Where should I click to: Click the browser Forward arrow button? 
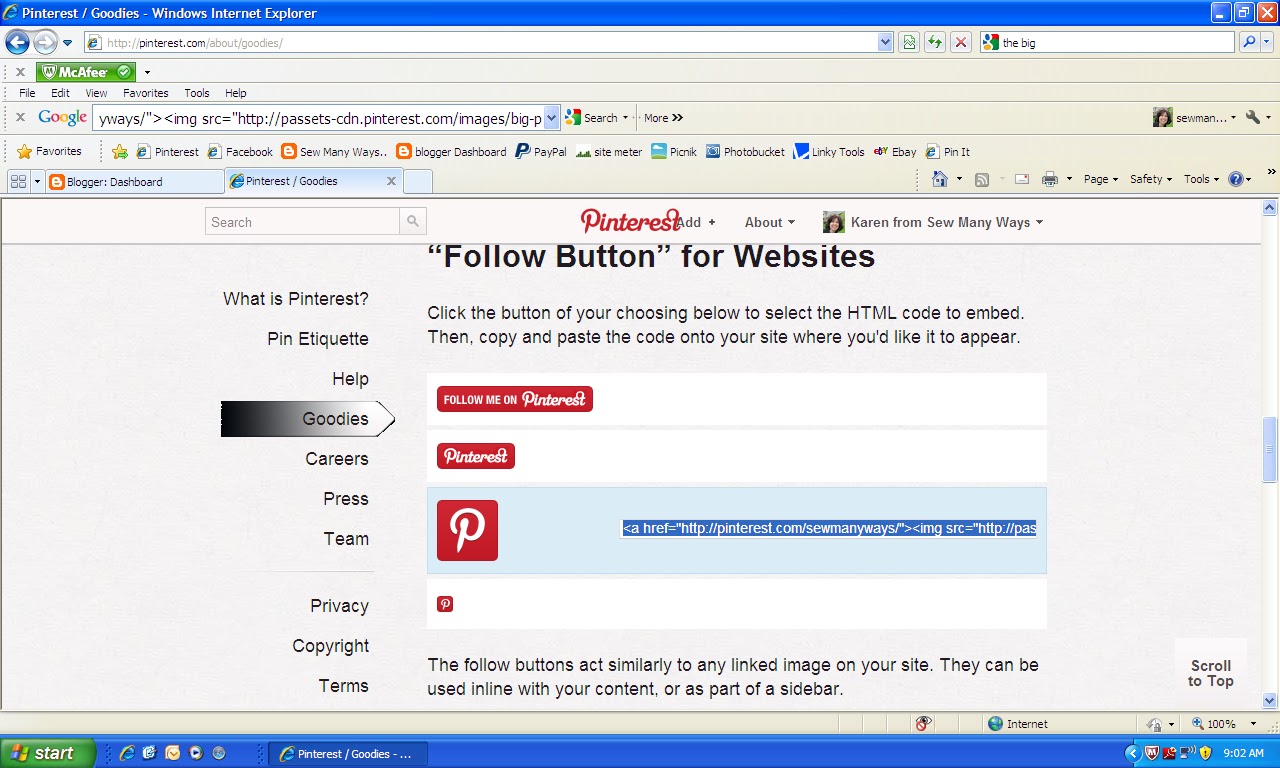[x=45, y=42]
